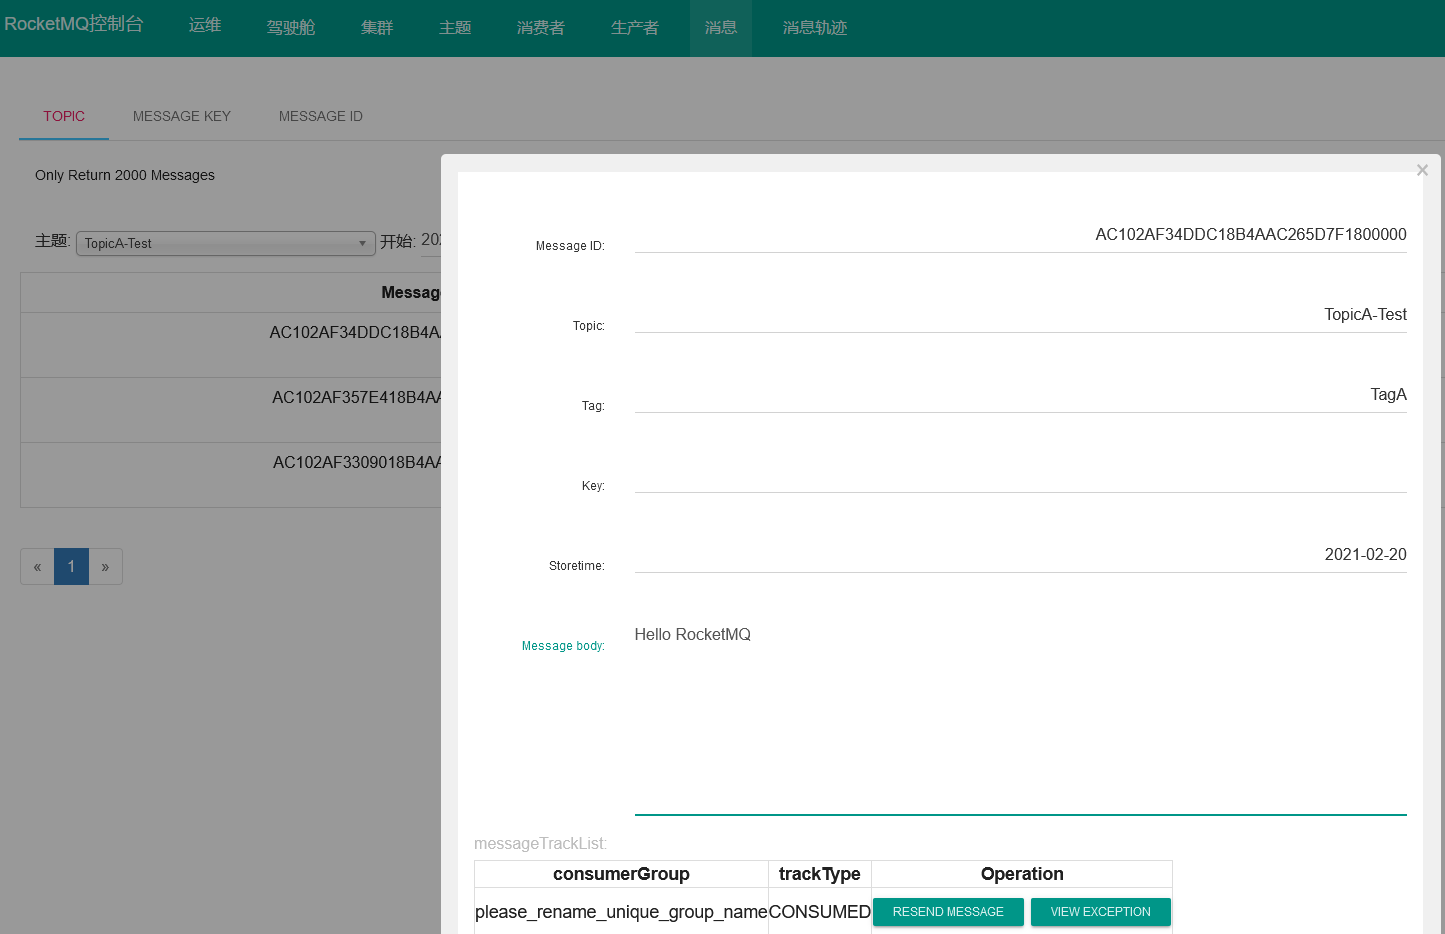Select message row AC102AF34DDC18B4A
Viewport: 1445px width, 934px height.
(231, 345)
